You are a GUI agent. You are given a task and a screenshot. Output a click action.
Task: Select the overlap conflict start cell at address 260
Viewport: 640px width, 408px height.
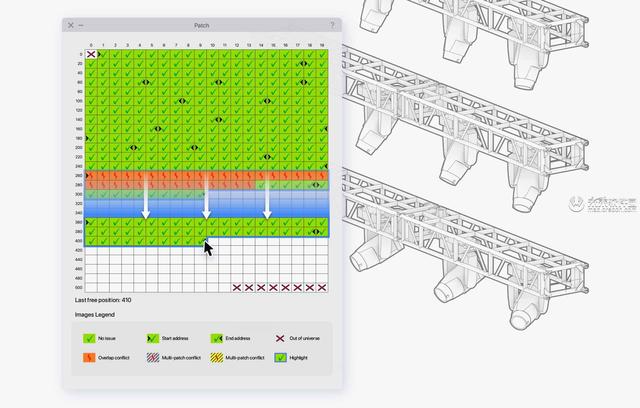coord(91,176)
